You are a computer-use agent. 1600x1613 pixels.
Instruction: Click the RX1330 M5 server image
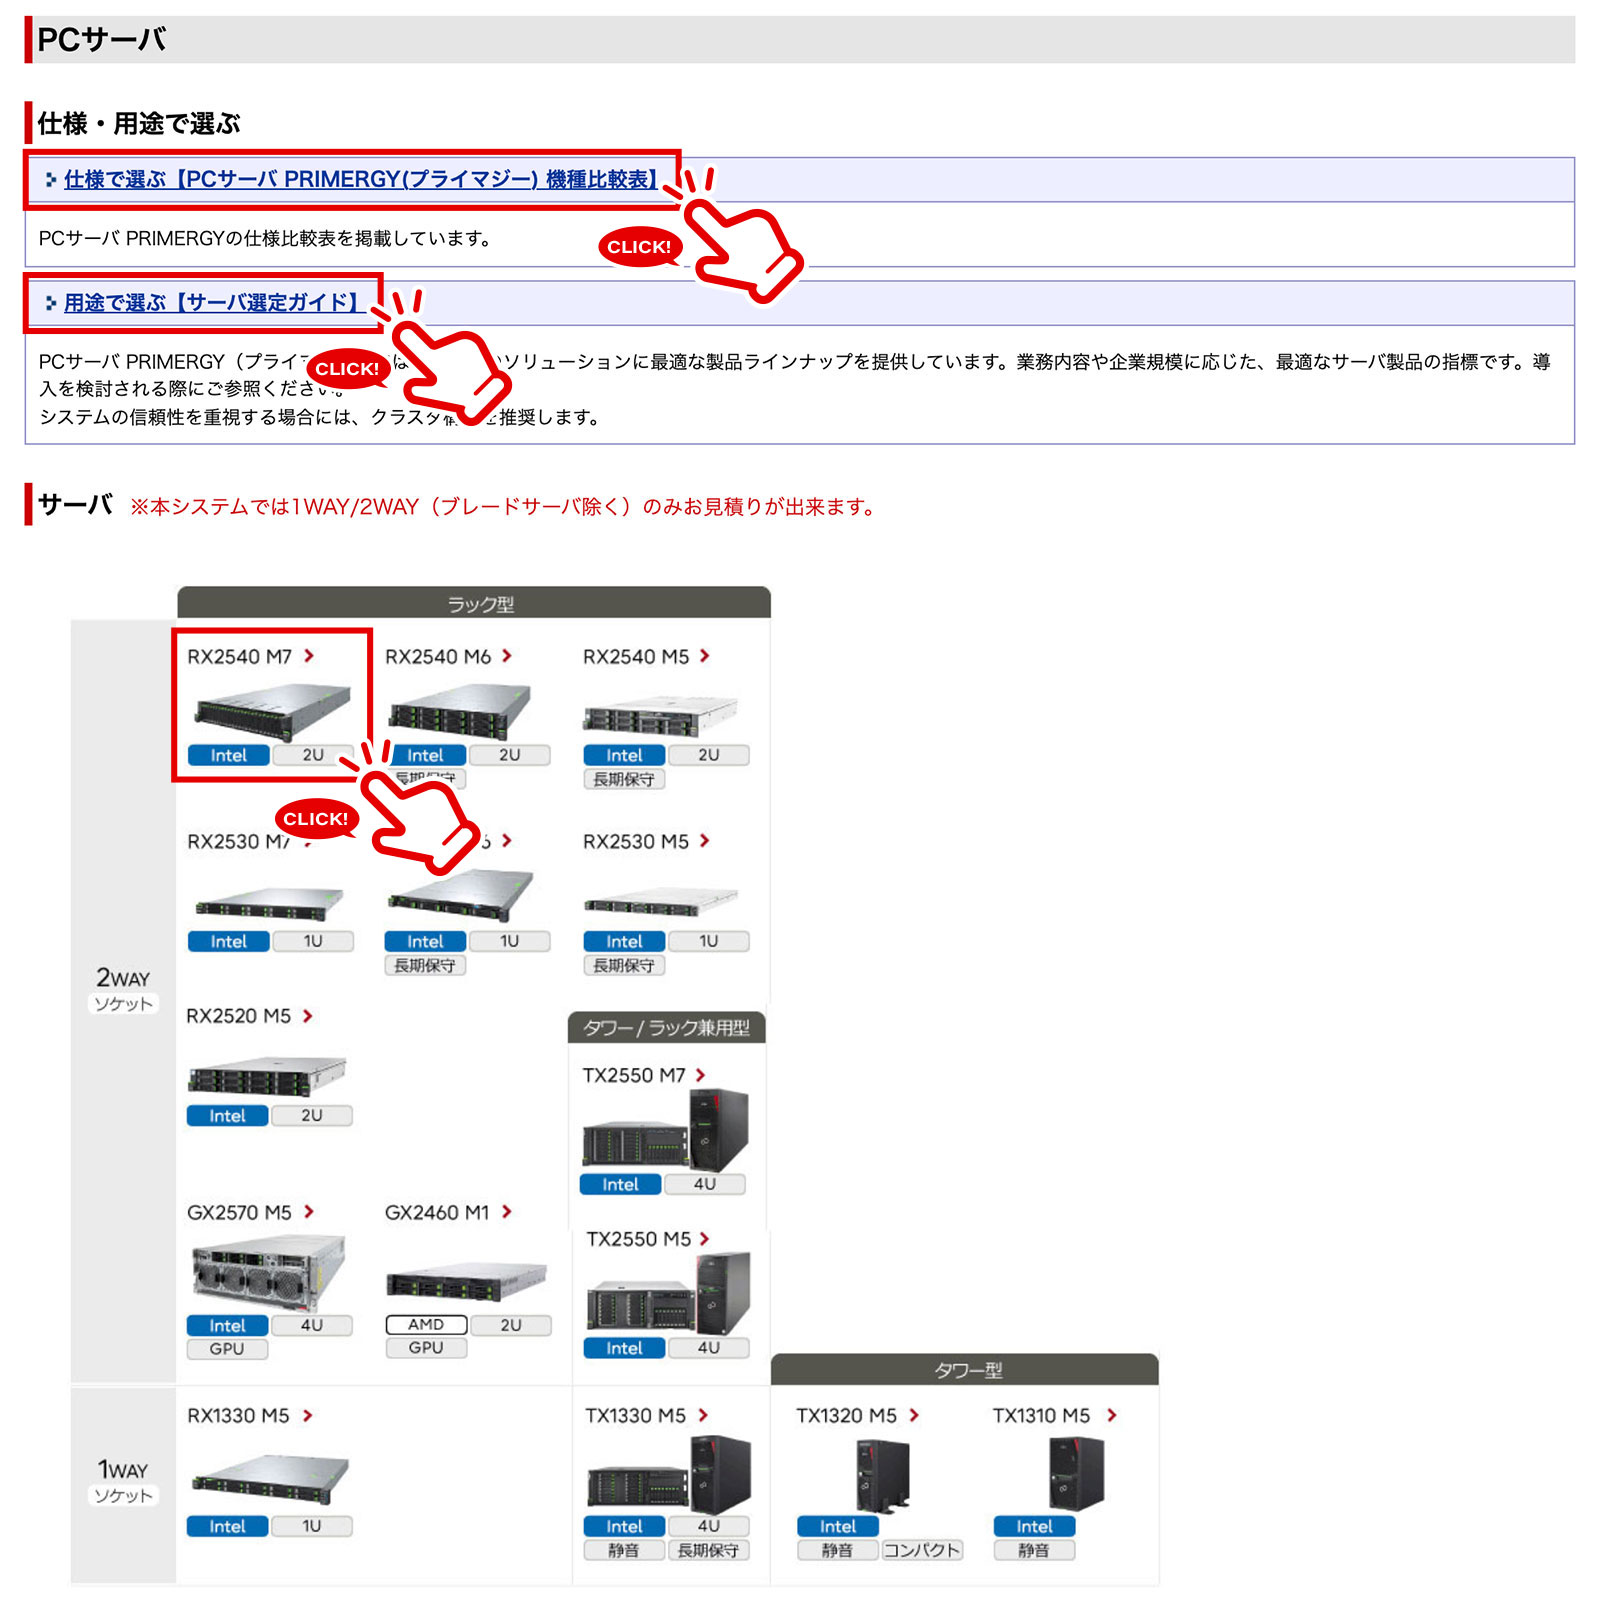270,1480
